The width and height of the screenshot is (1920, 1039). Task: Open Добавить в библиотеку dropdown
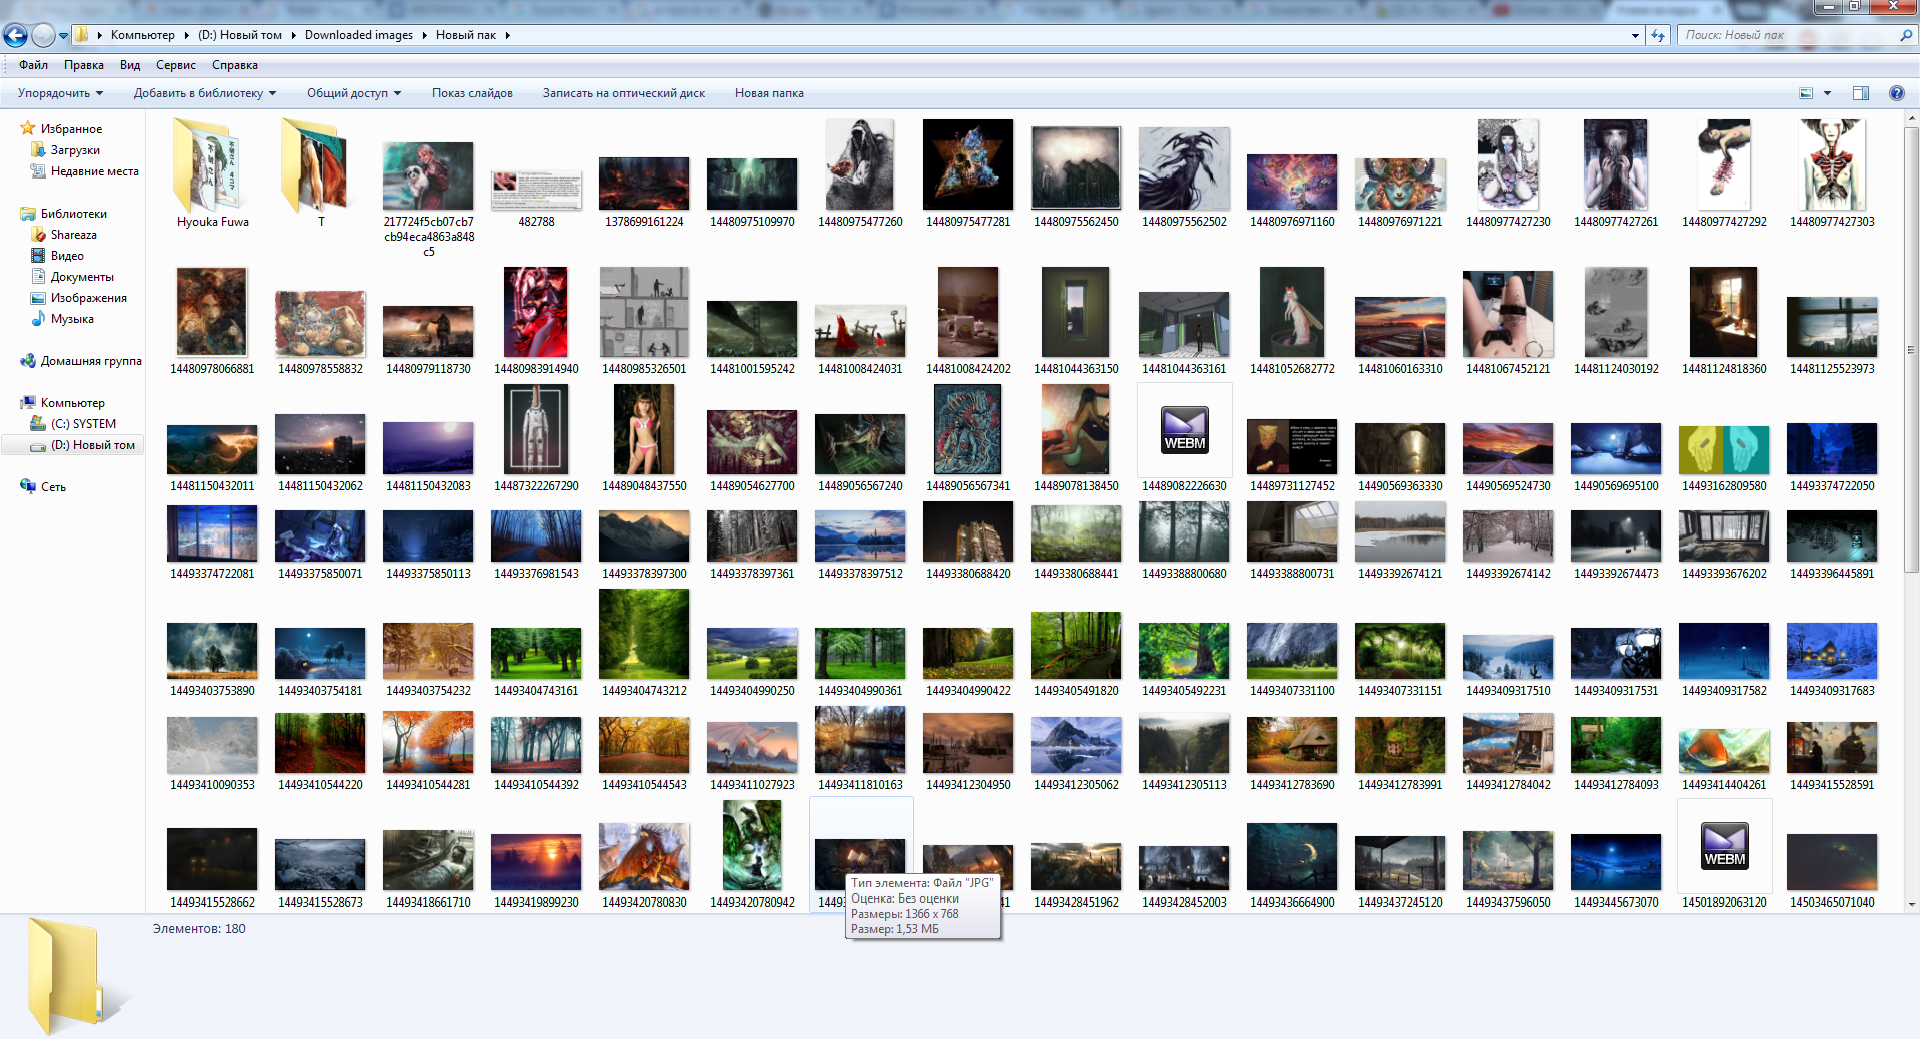[204, 93]
